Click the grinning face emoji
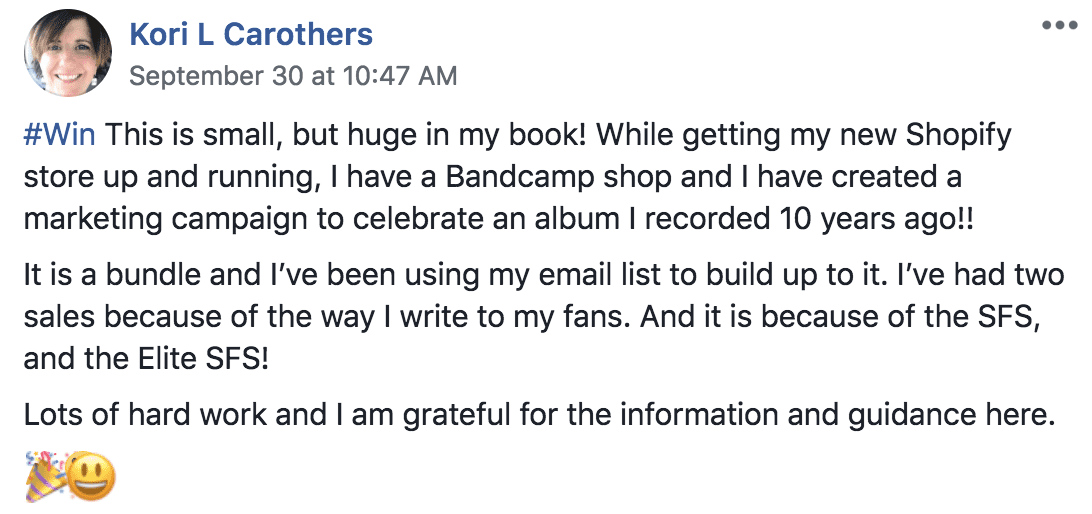The height and width of the screenshot is (514, 1092). (x=91, y=476)
